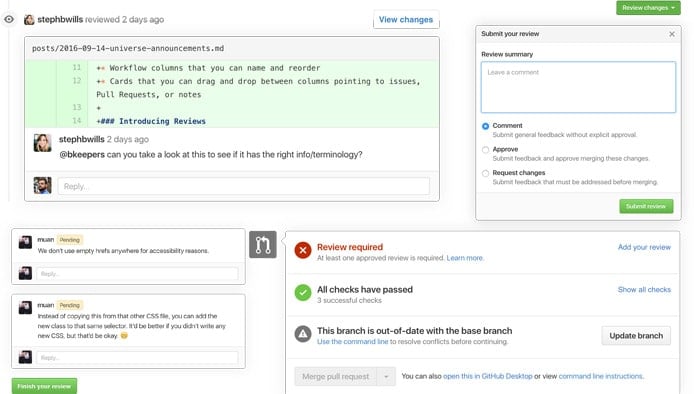Click muan username on accessibility comment
This screenshot has width=694, height=394.
pyautogui.click(x=46, y=239)
